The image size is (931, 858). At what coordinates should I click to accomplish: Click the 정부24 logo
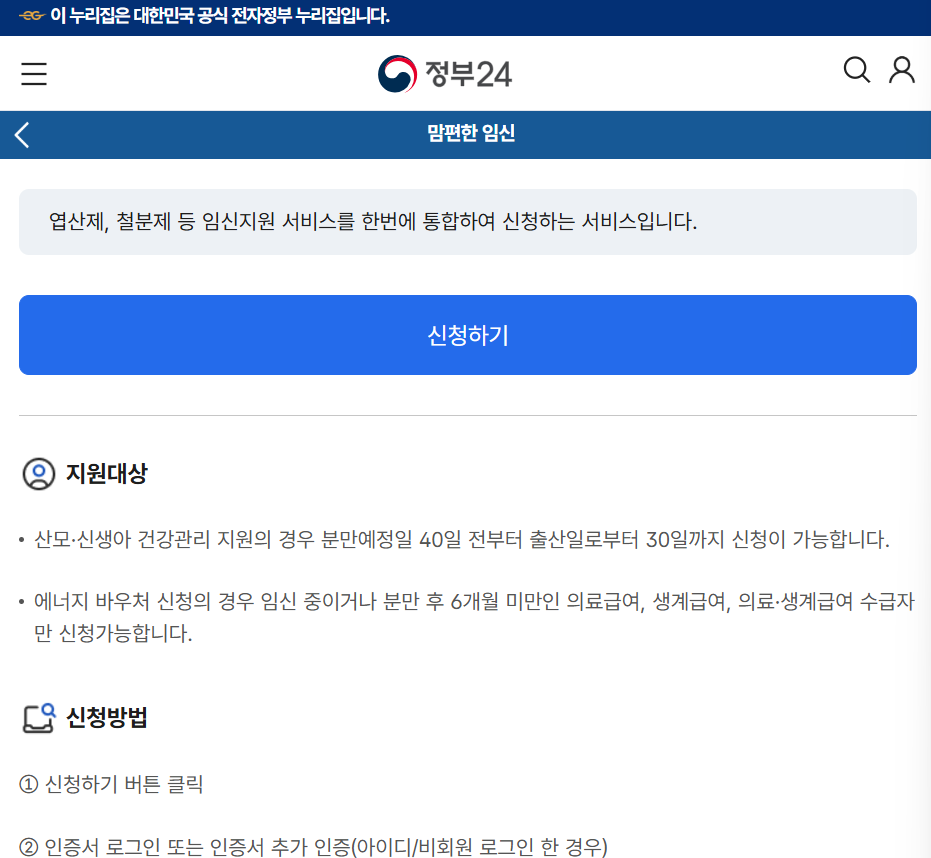(445, 74)
